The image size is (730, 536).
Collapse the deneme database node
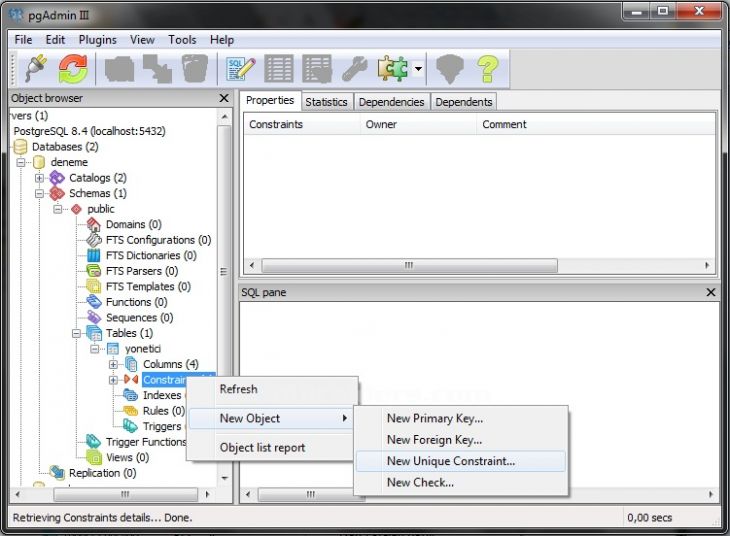click(21, 163)
